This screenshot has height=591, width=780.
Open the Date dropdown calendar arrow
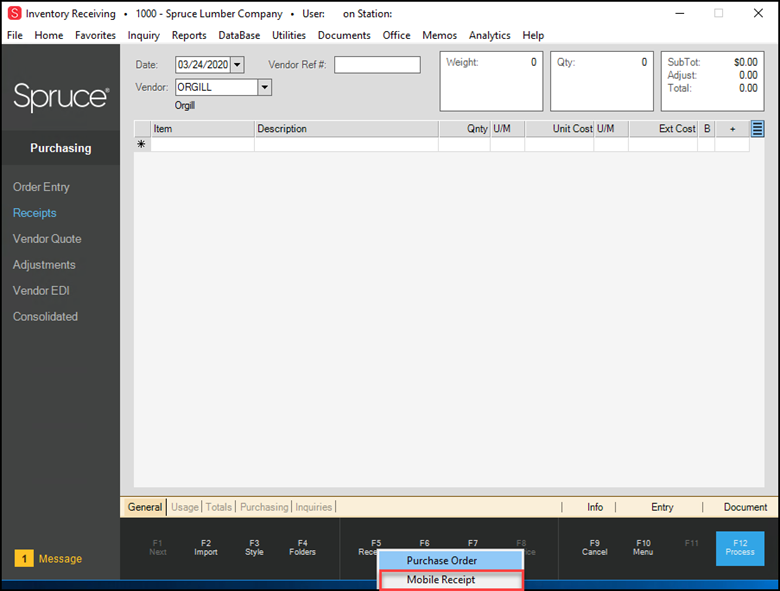click(x=237, y=65)
